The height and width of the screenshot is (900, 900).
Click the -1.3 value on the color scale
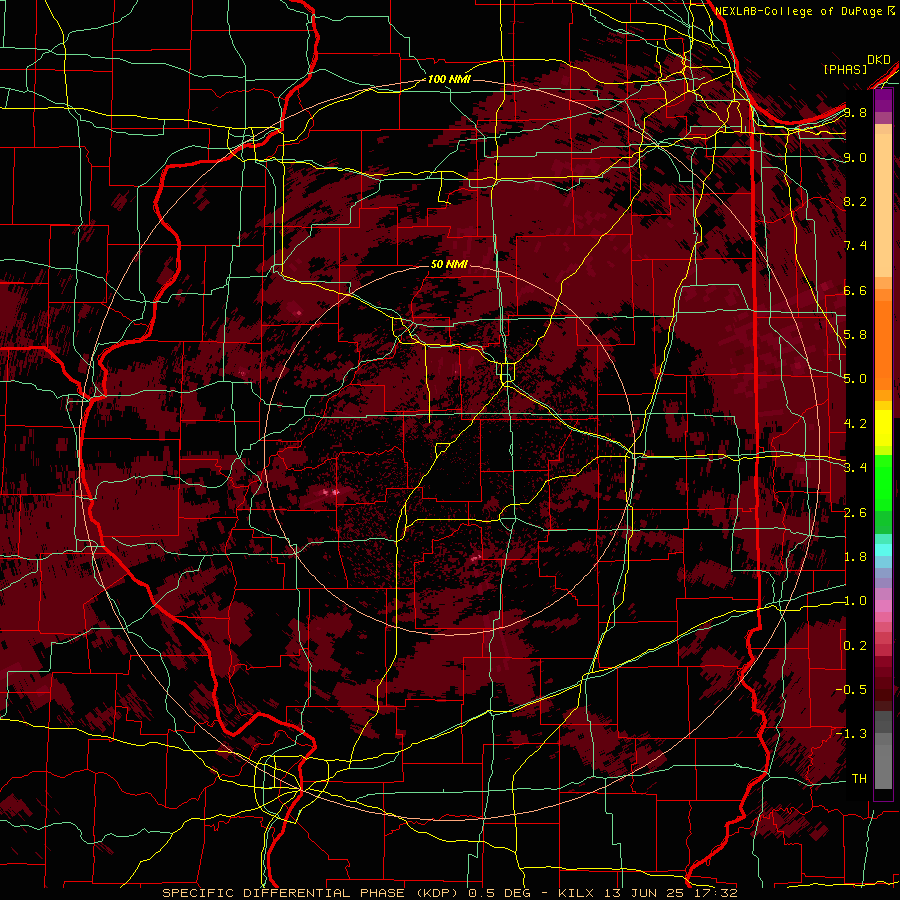[851, 734]
